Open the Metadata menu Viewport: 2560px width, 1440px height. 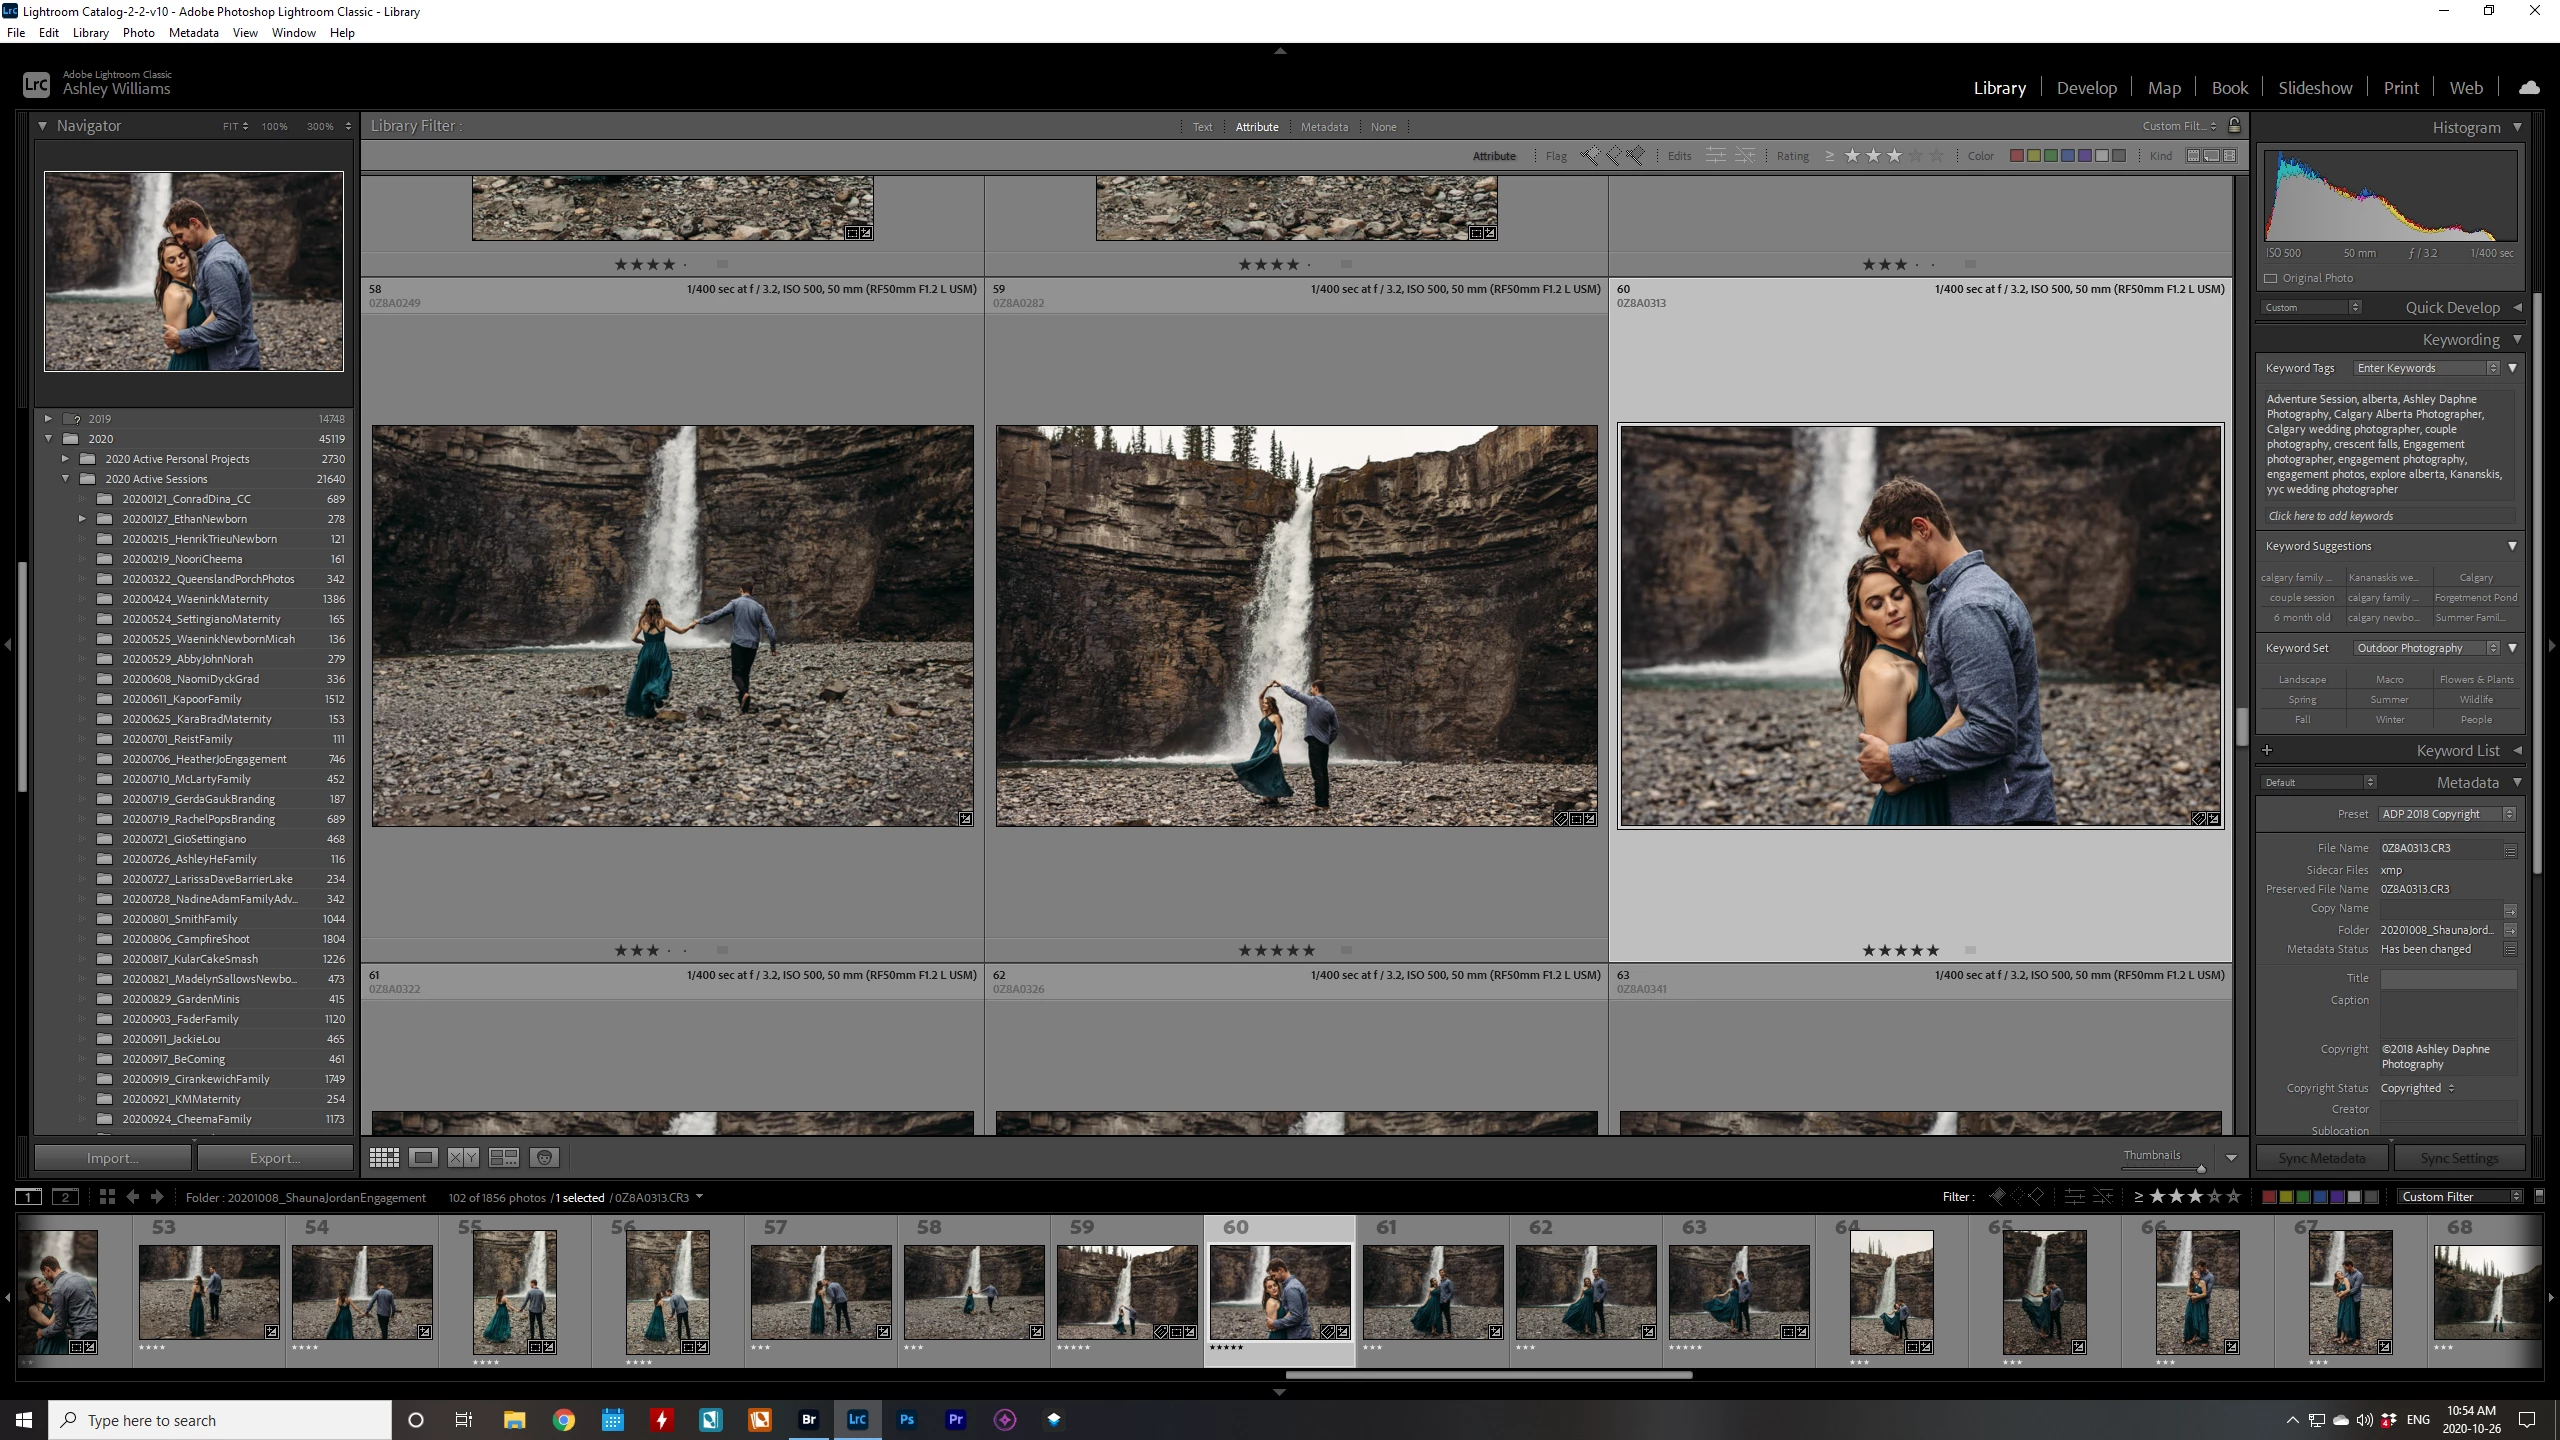tap(193, 32)
